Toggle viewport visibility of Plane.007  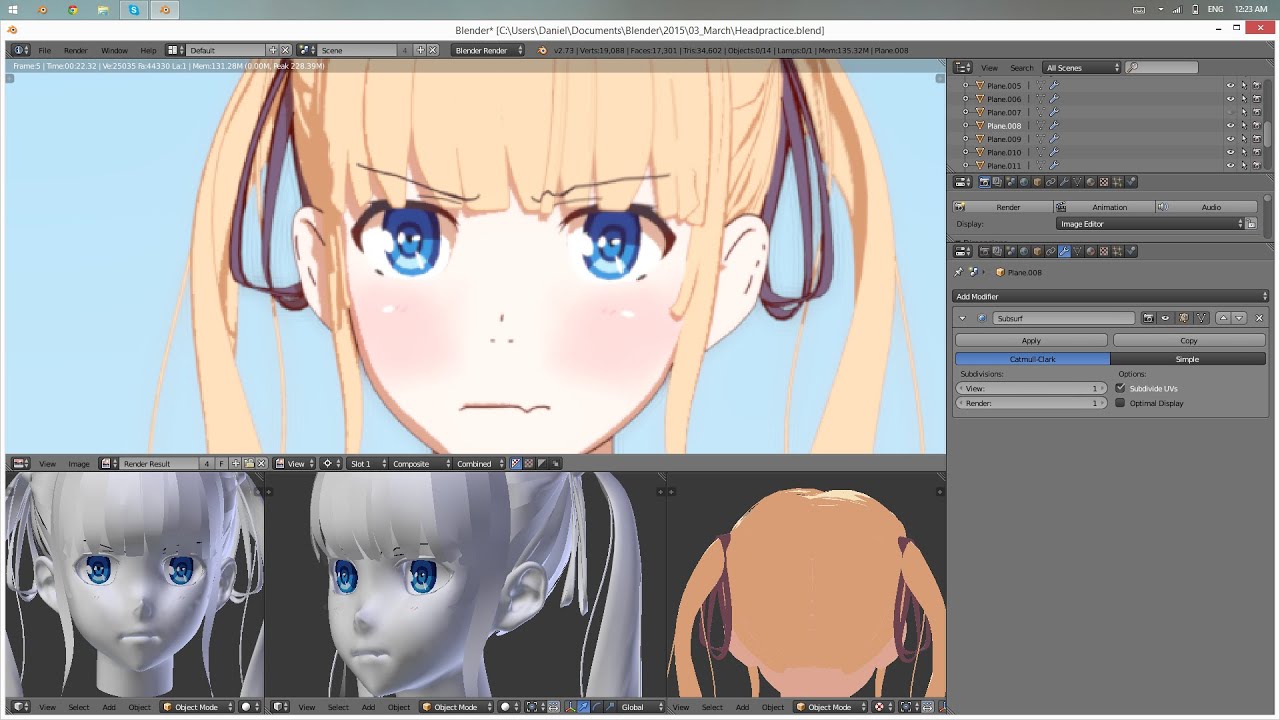1230,112
